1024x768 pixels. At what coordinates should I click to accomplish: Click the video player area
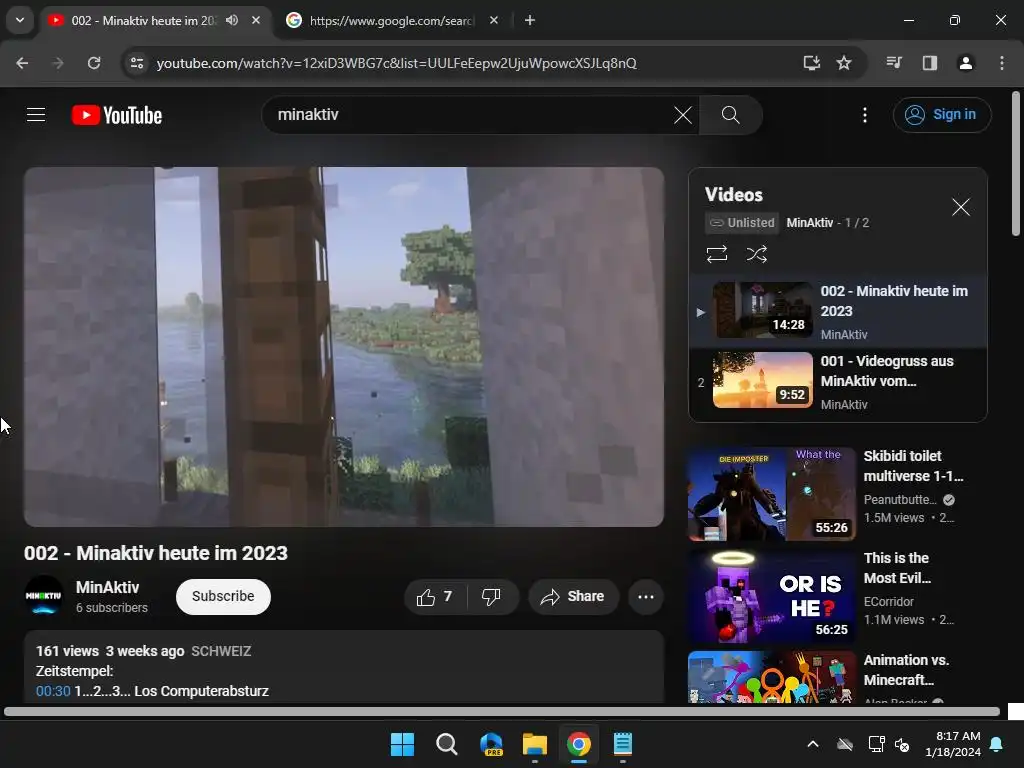point(344,347)
